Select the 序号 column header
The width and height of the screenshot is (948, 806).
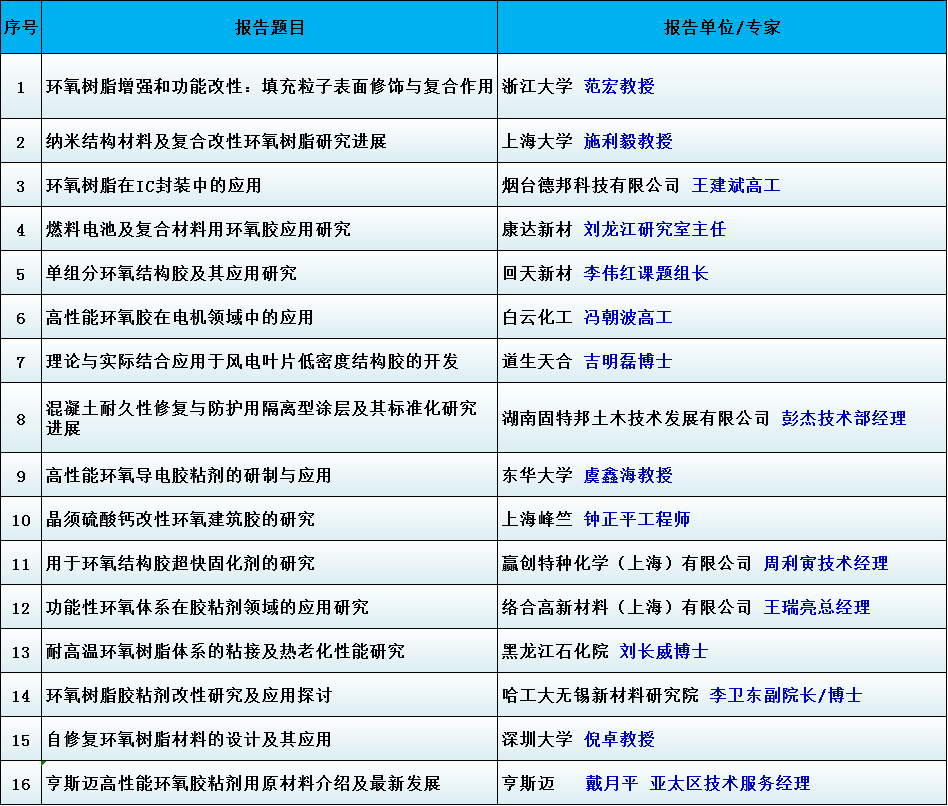click(21, 27)
